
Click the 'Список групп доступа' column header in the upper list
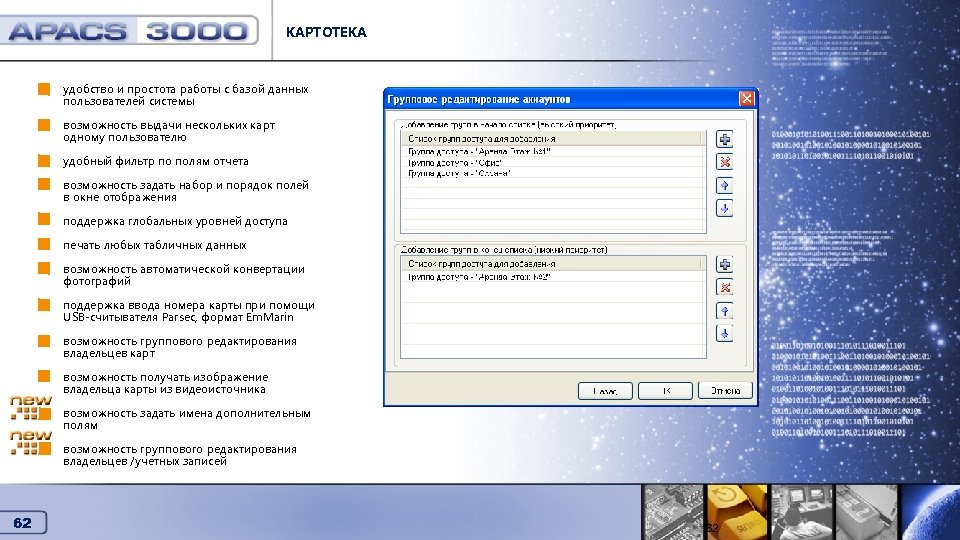552,139
